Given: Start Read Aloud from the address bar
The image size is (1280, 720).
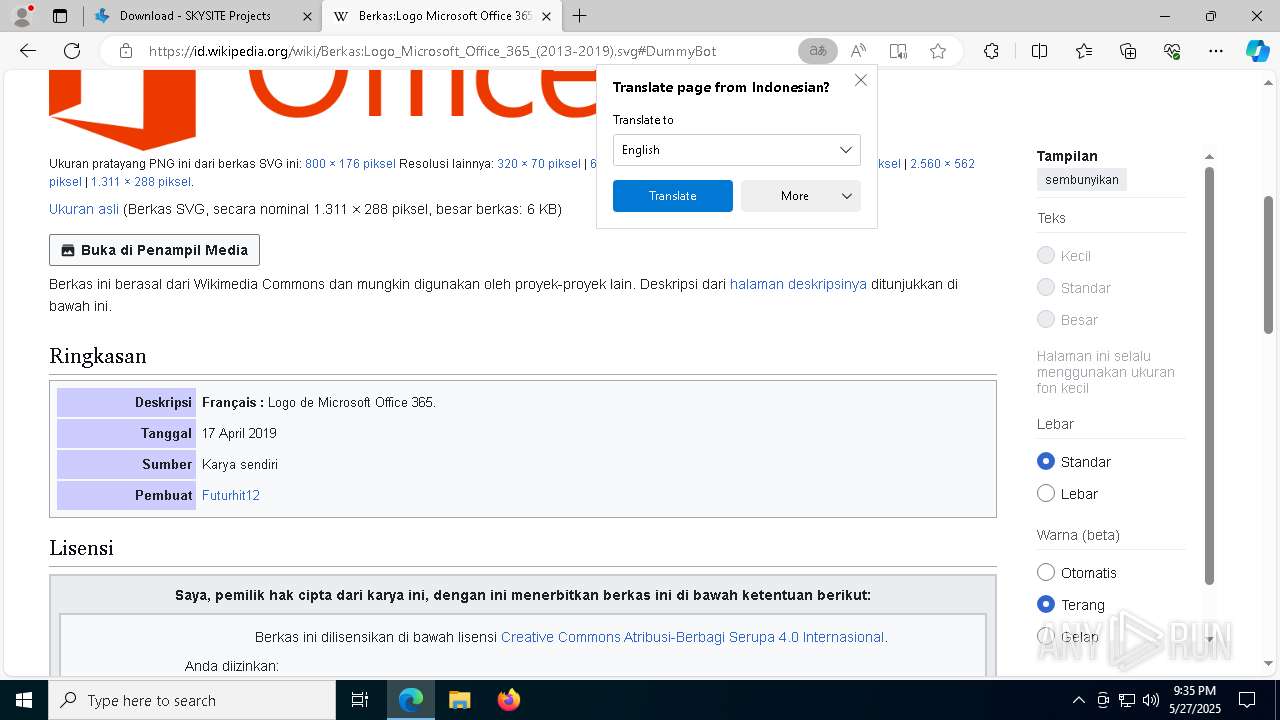Looking at the screenshot, I should point(858,51).
